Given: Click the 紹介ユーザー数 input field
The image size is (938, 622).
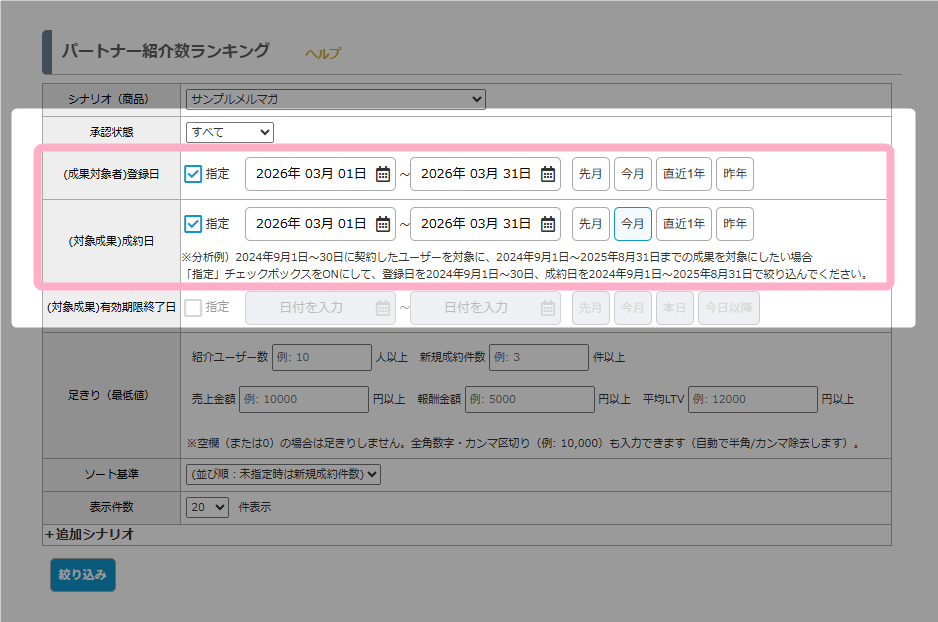Looking at the screenshot, I should (320, 357).
